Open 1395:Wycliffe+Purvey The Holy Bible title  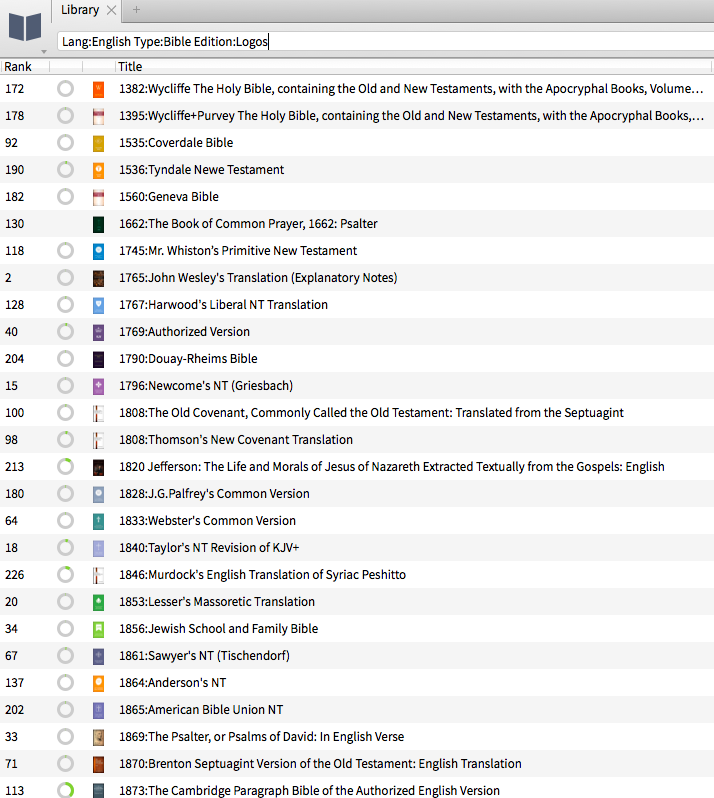tap(411, 116)
